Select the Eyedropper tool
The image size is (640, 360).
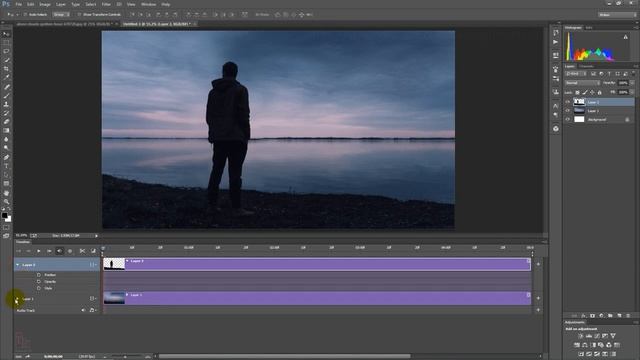coord(6,78)
